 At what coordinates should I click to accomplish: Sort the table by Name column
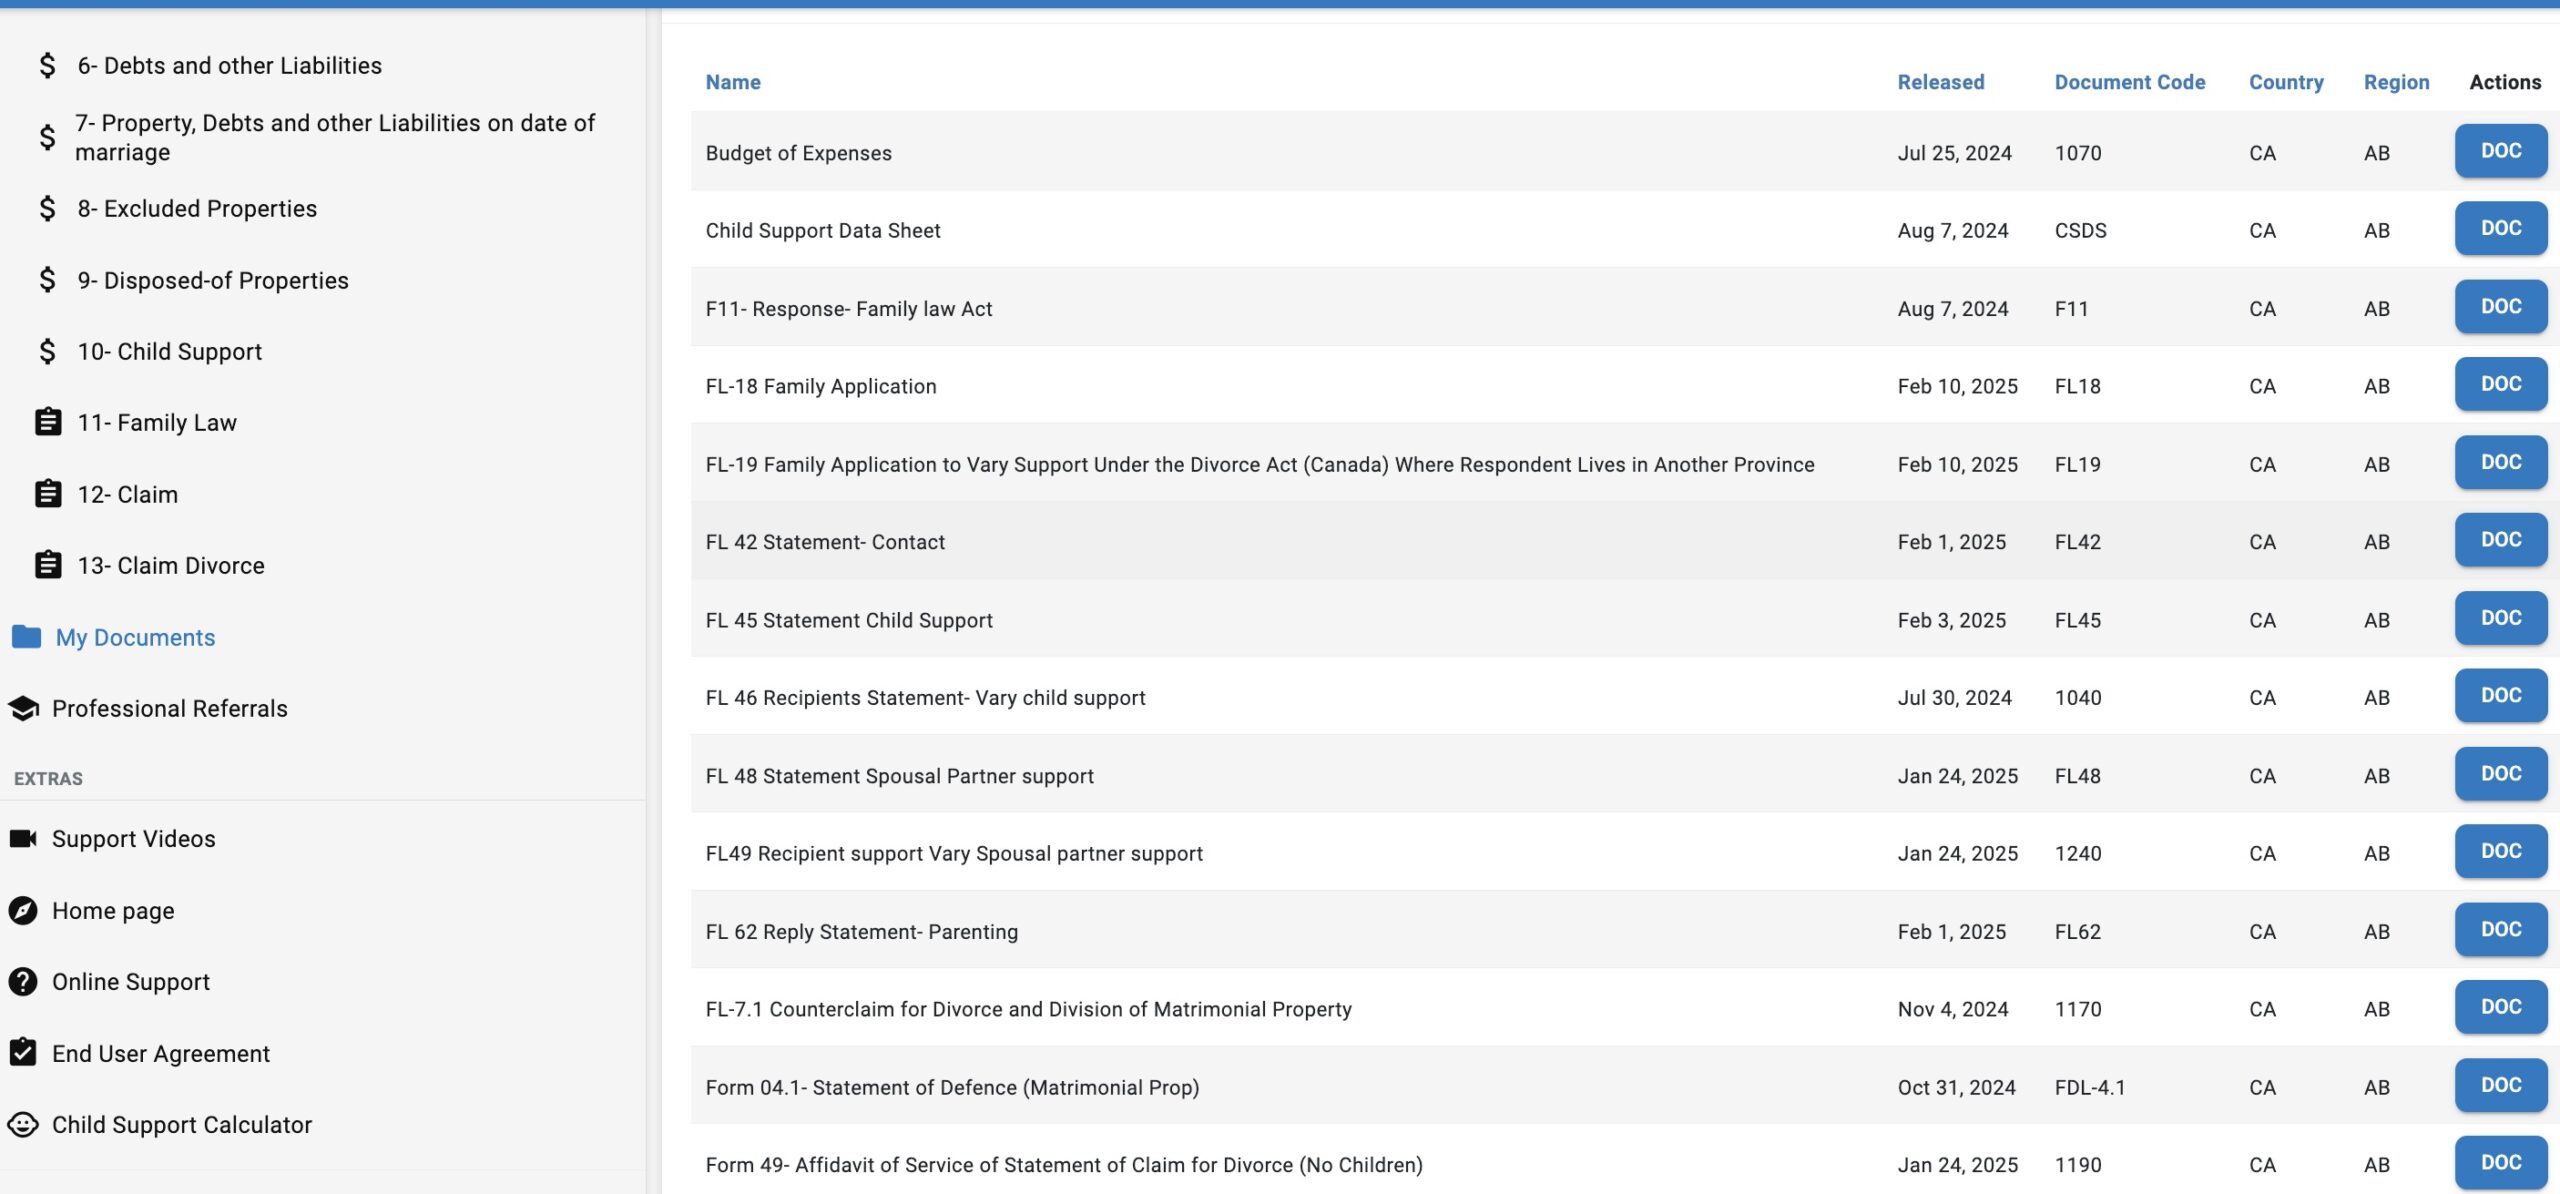tap(732, 82)
